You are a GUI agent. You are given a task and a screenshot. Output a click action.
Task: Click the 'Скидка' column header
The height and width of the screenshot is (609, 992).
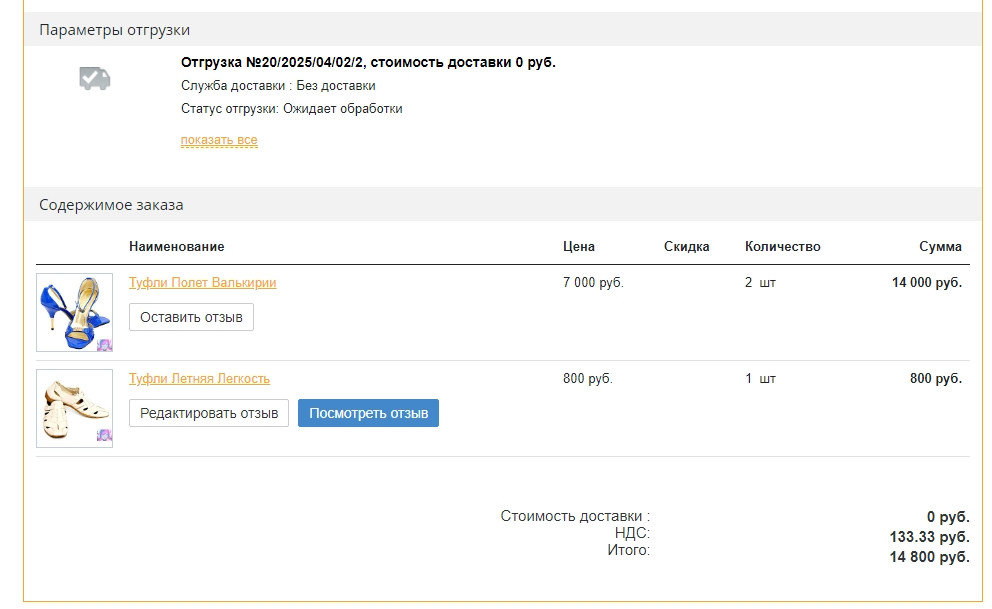tap(686, 247)
